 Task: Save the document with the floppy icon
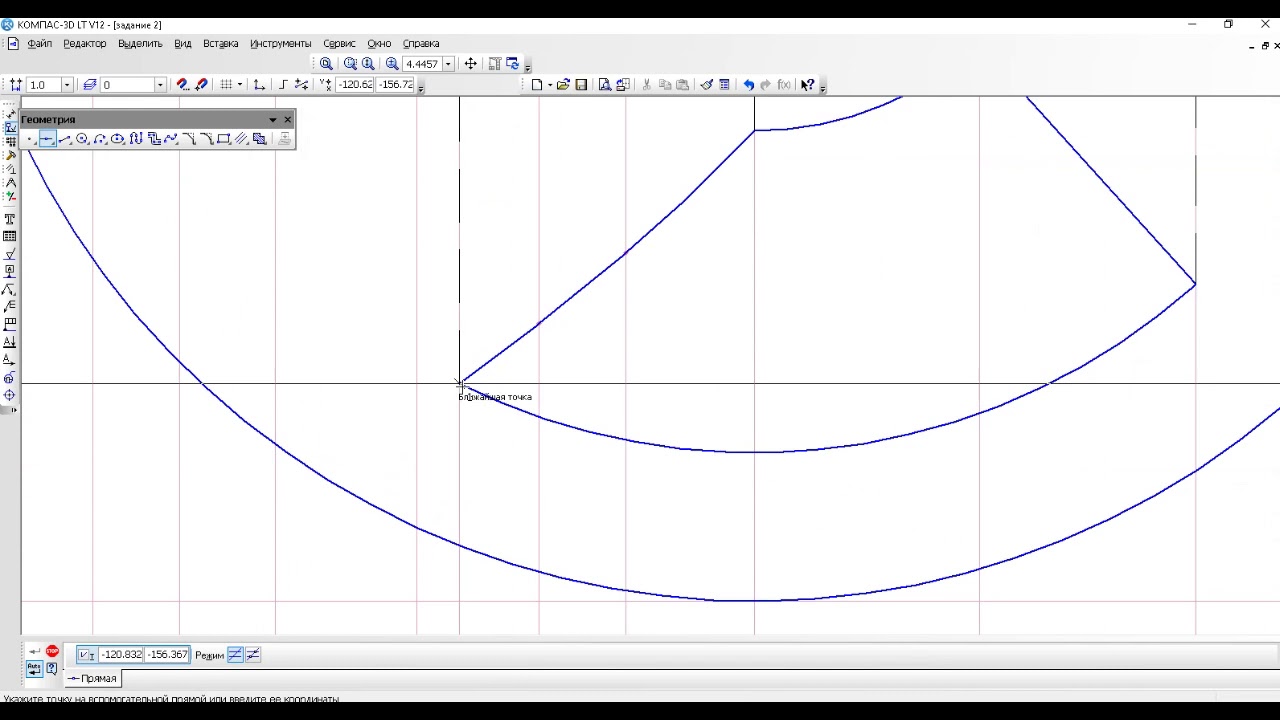[x=581, y=85]
